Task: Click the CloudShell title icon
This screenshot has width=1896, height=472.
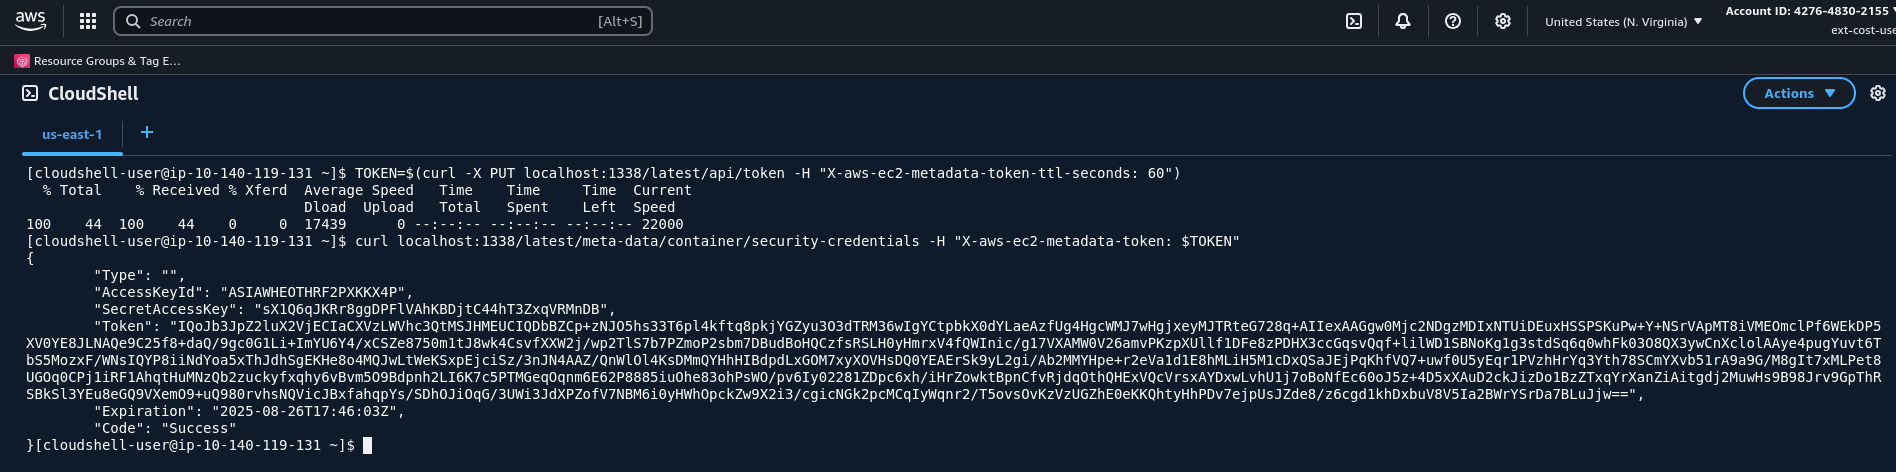Action: (30, 93)
